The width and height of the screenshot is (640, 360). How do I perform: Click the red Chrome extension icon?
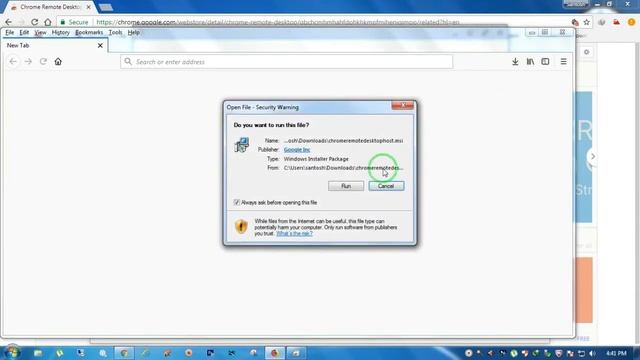[616, 22]
